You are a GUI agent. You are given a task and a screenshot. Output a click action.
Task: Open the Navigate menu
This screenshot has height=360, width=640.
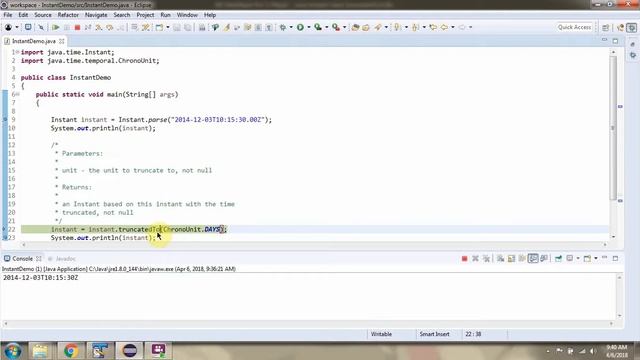[x=96, y=15]
